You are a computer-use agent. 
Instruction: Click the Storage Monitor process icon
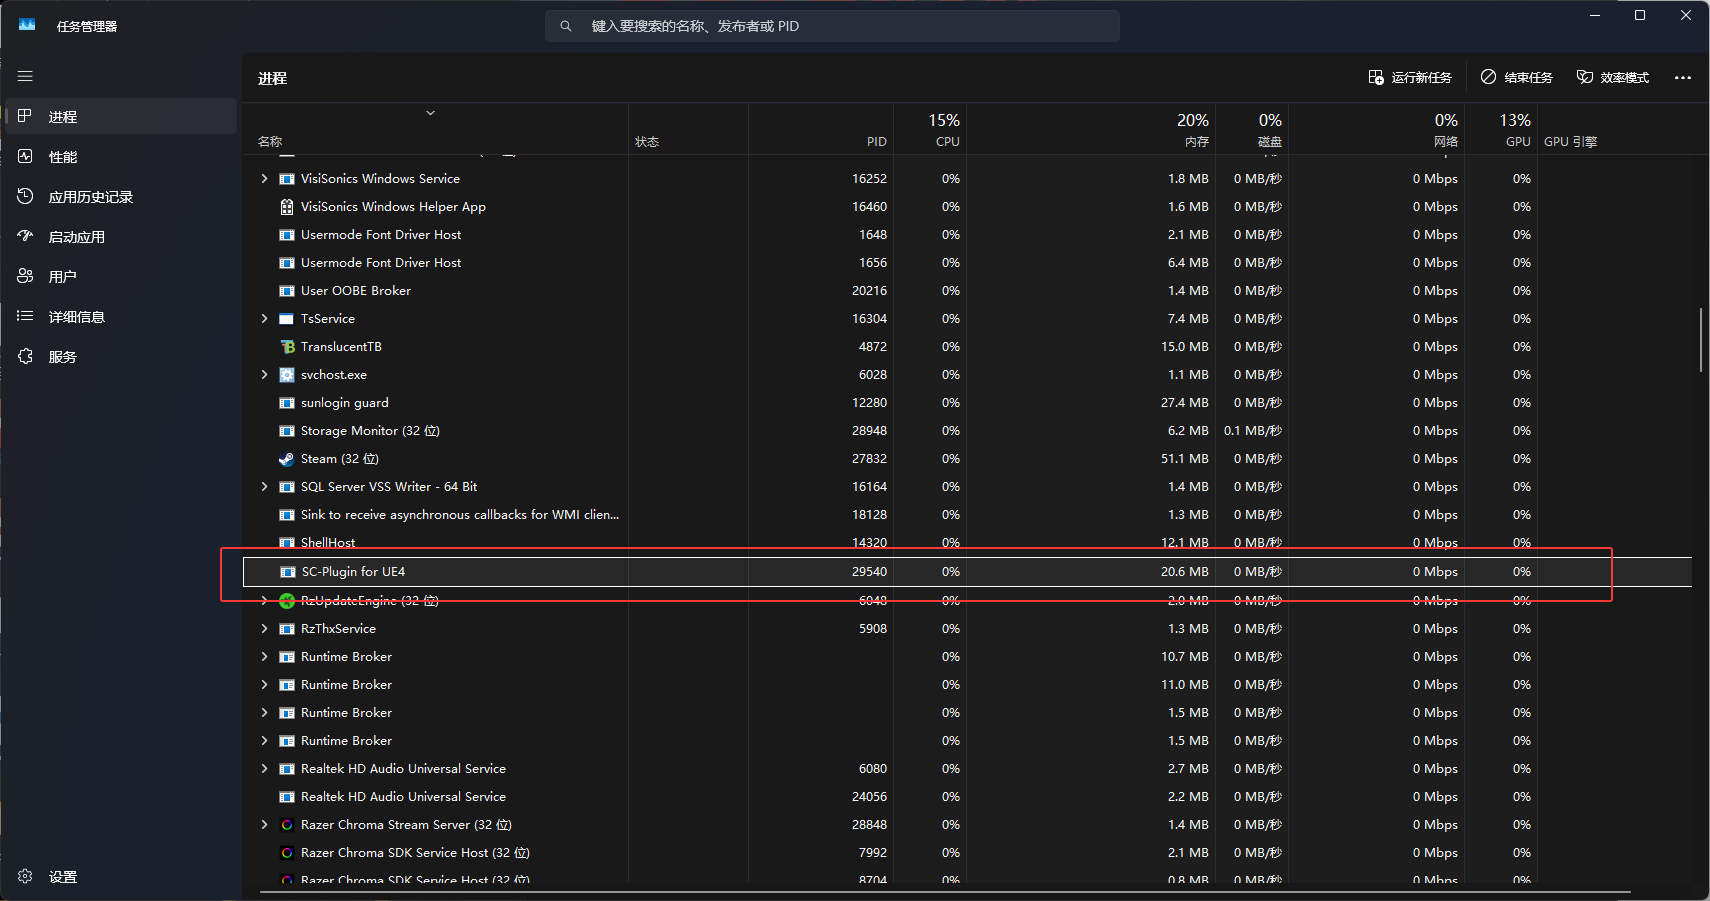coord(287,431)
